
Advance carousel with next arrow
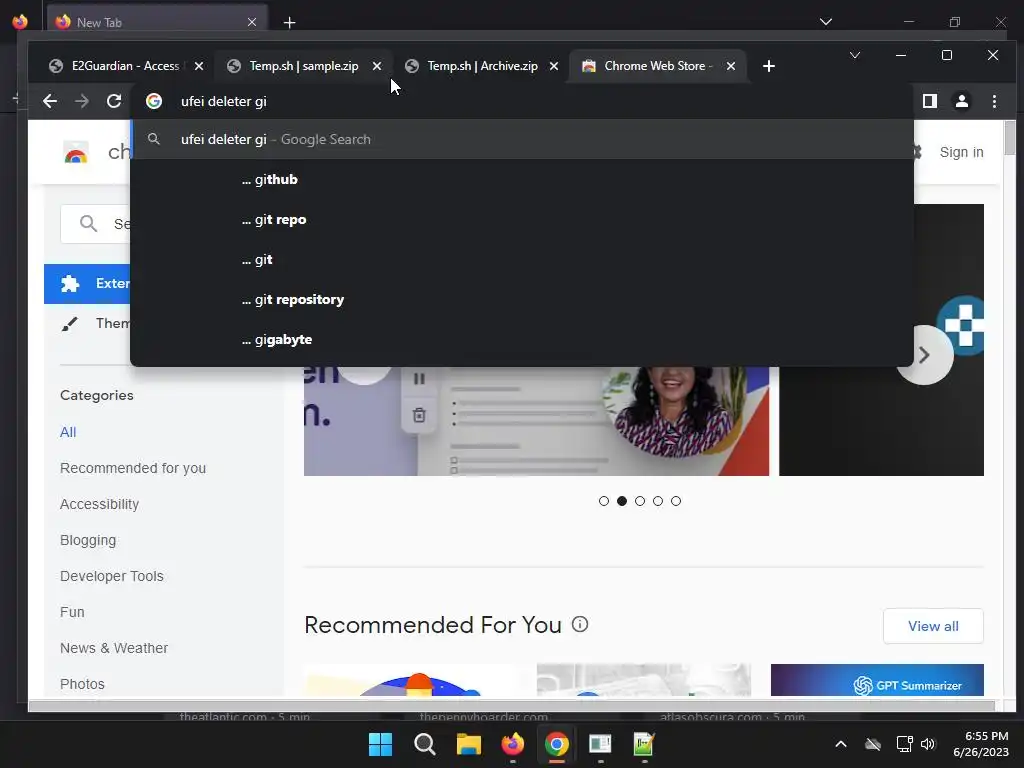point(924,355)
